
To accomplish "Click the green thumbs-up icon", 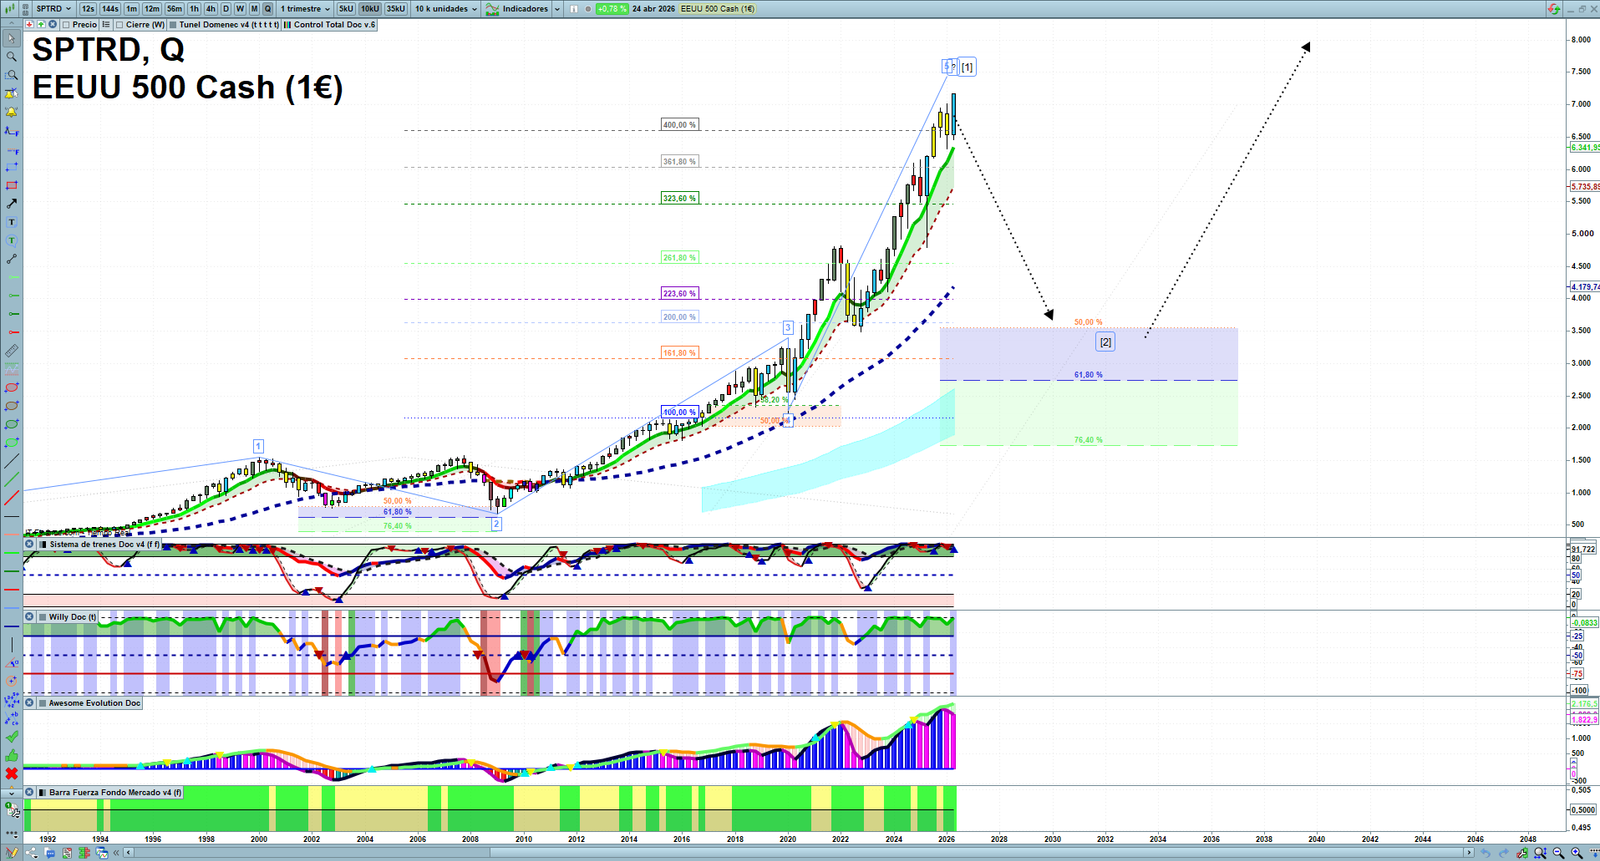I will [x=11, y=756].
